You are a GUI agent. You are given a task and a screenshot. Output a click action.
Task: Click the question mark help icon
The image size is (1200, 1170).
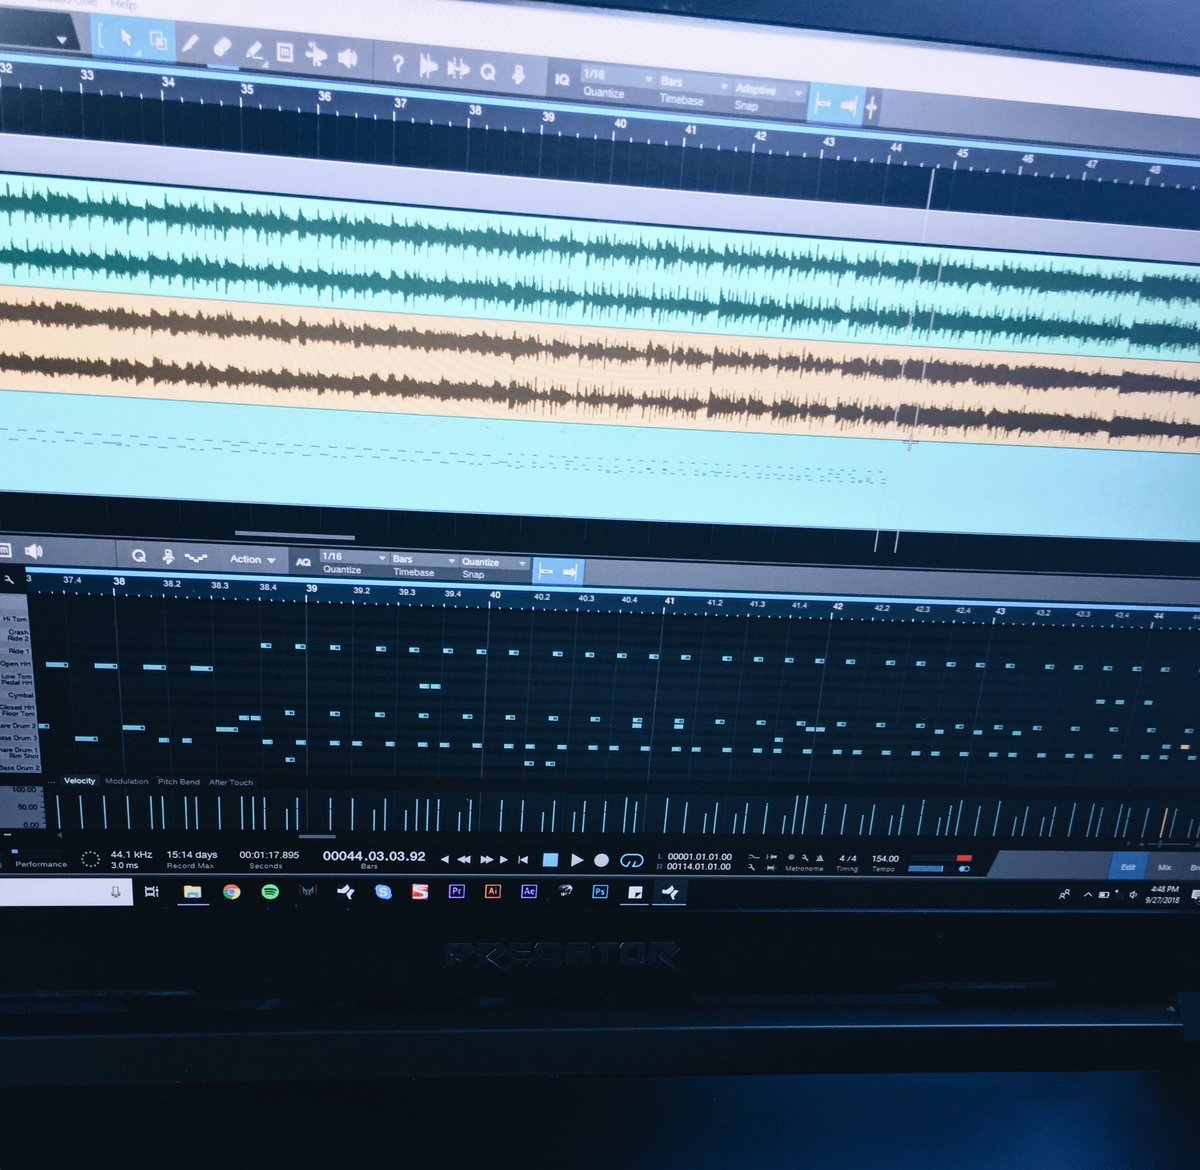398,64
